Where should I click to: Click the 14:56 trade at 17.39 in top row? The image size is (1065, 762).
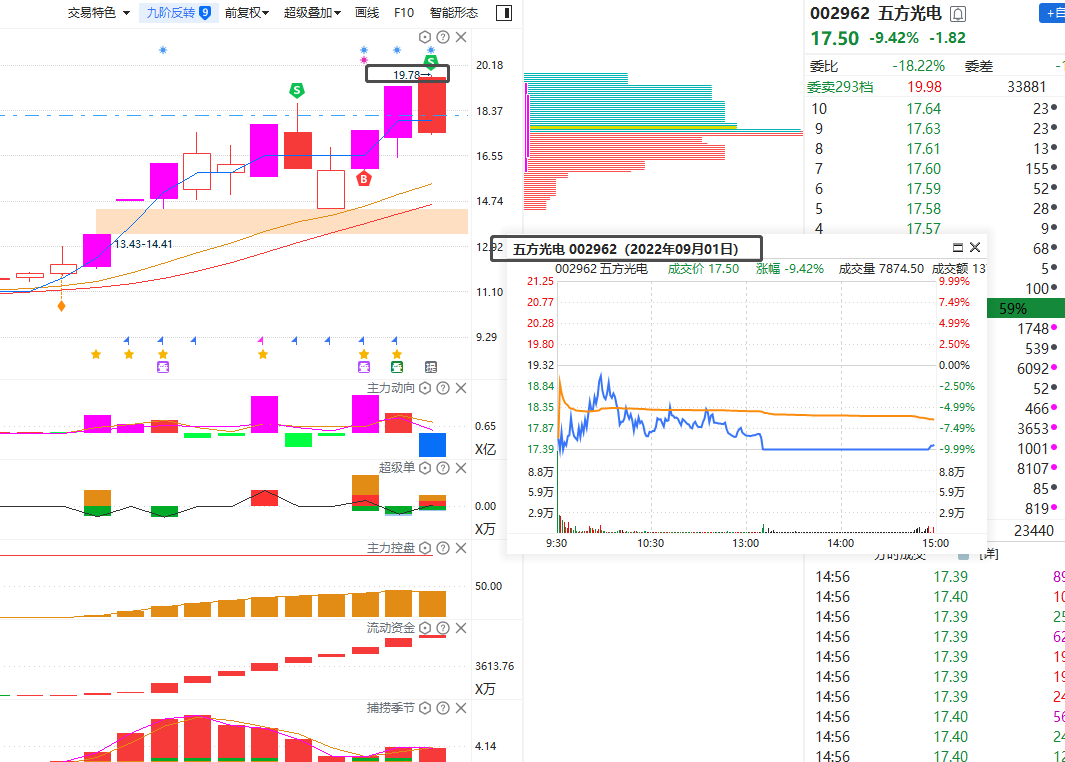(935, 577)
